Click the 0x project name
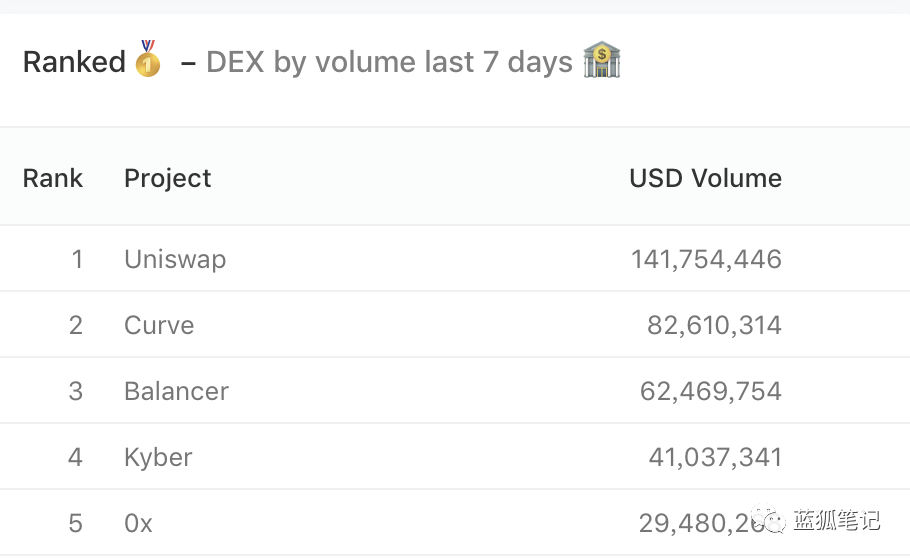 click(138, 523)
